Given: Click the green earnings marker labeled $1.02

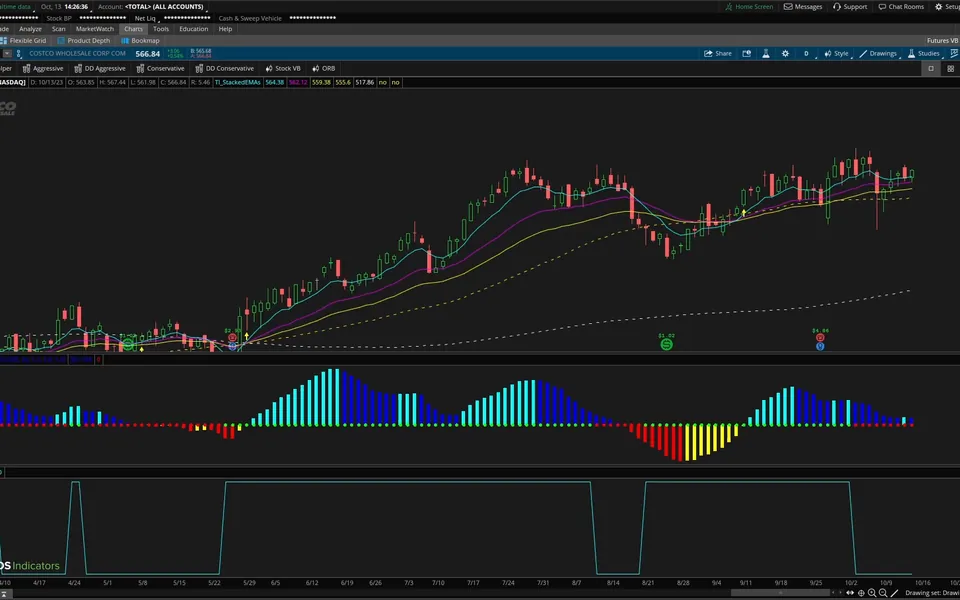Looking at the screenshot, I should pos(667,344).
